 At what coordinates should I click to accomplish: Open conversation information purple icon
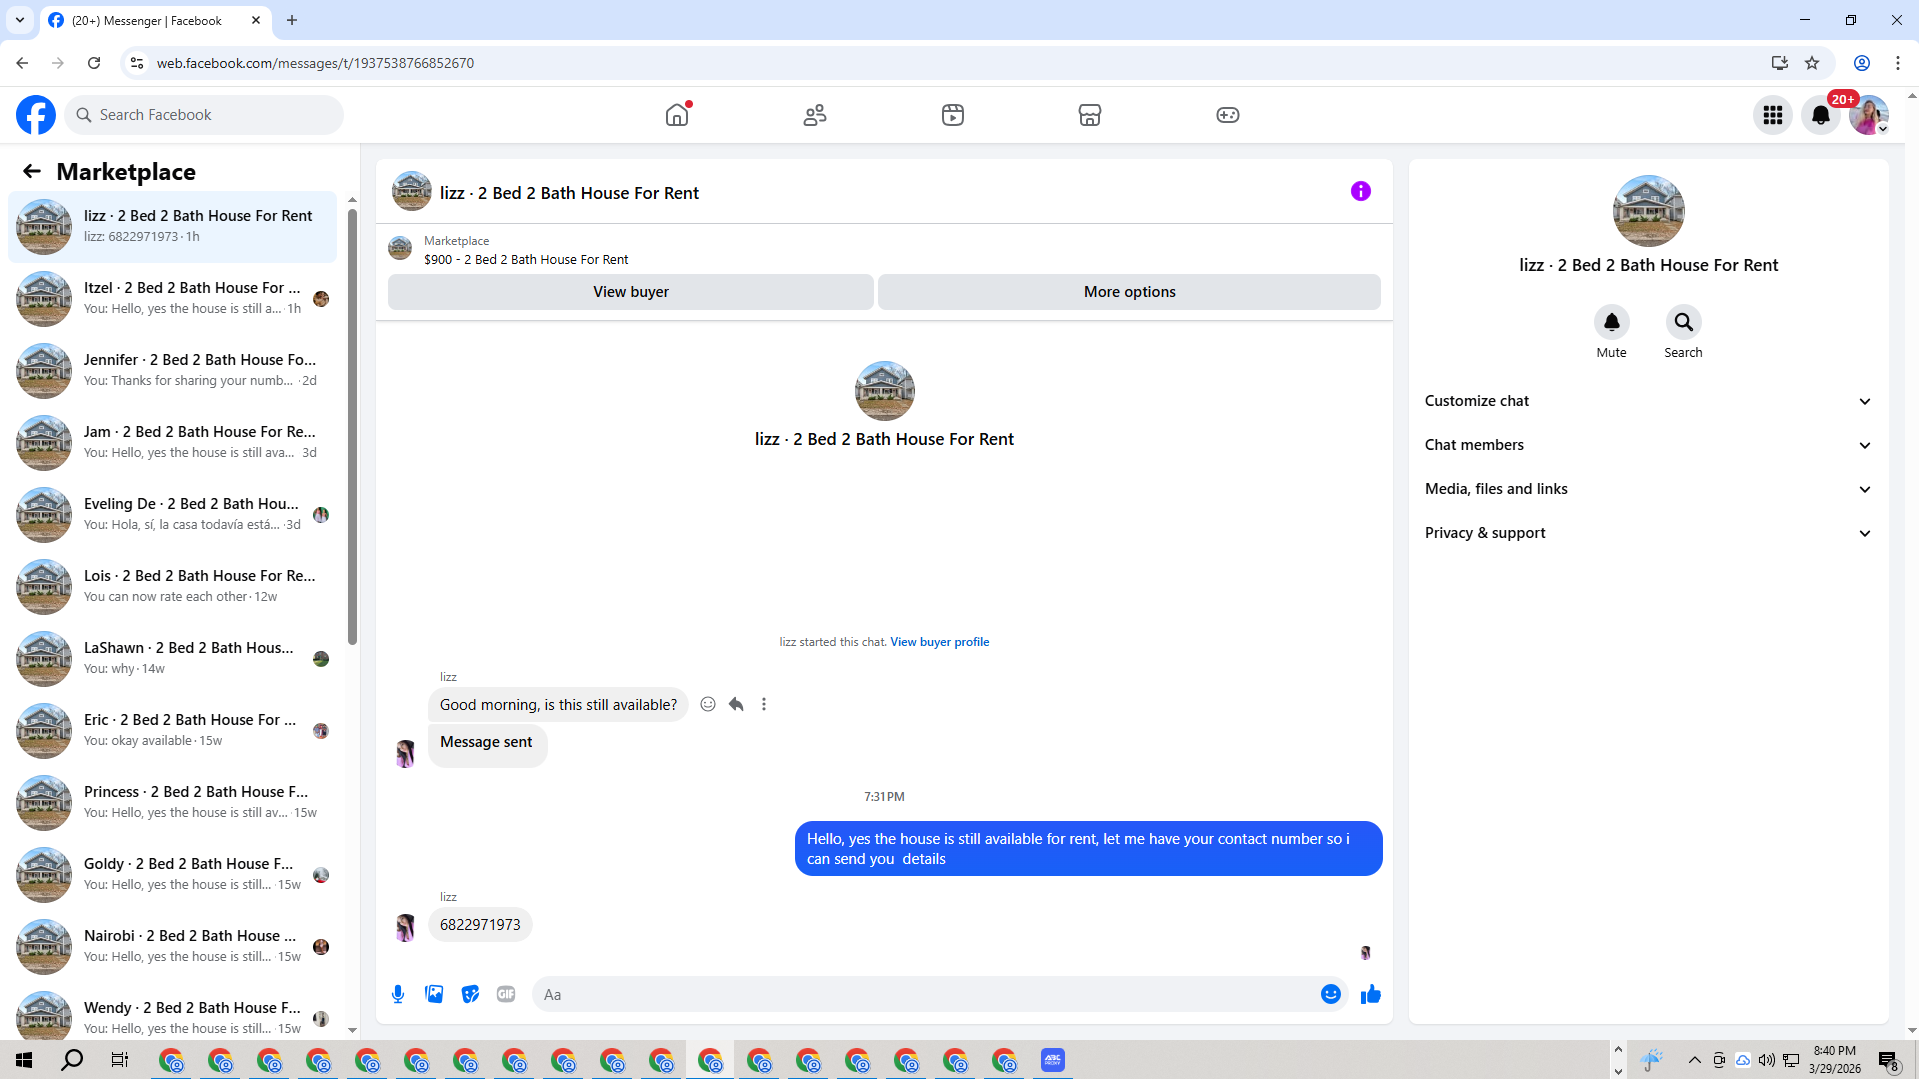1361,191
